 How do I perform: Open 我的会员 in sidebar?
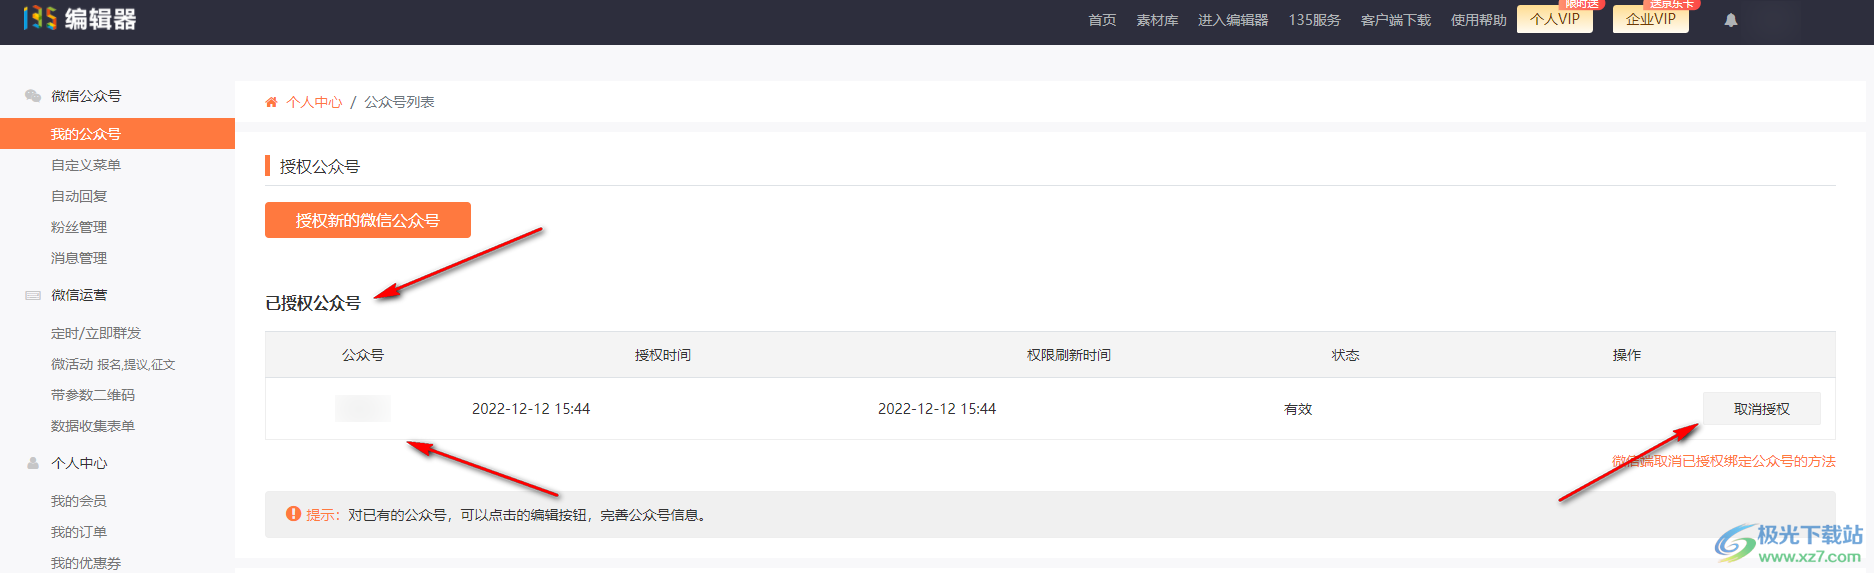tap(79, 501)
